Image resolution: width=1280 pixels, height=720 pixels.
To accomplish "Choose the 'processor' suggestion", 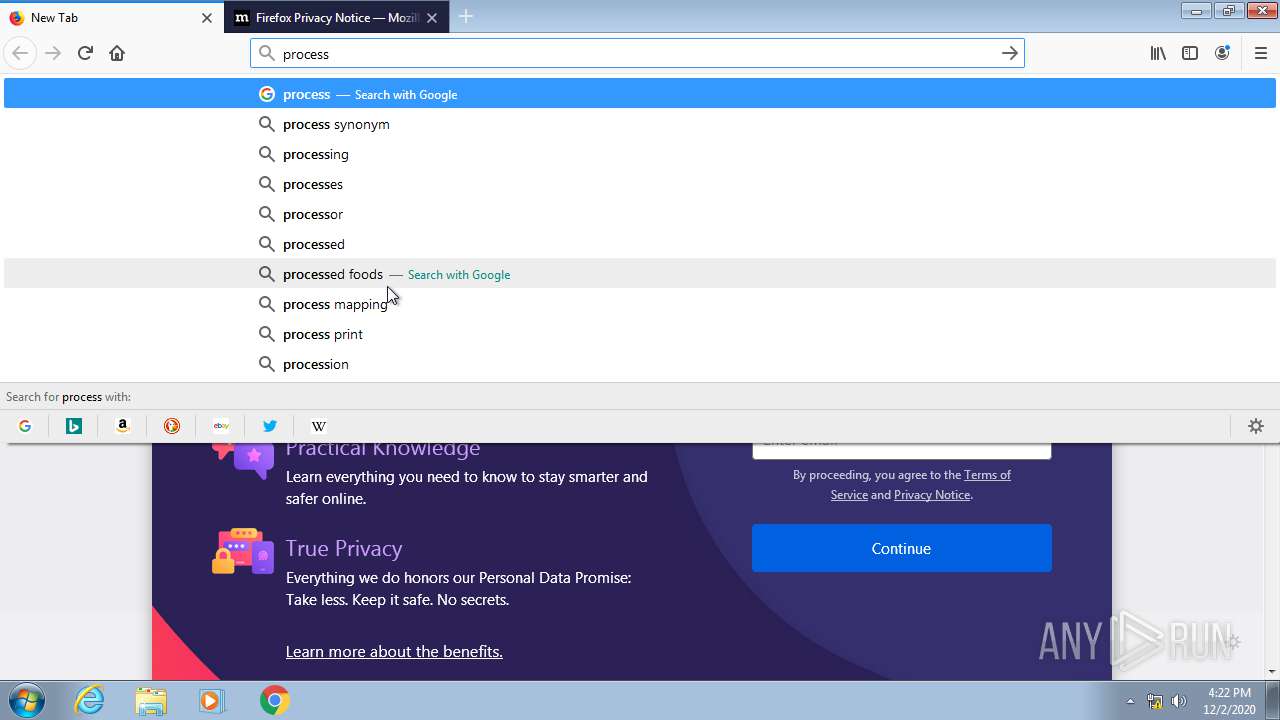I will click(x=640, y=214).
